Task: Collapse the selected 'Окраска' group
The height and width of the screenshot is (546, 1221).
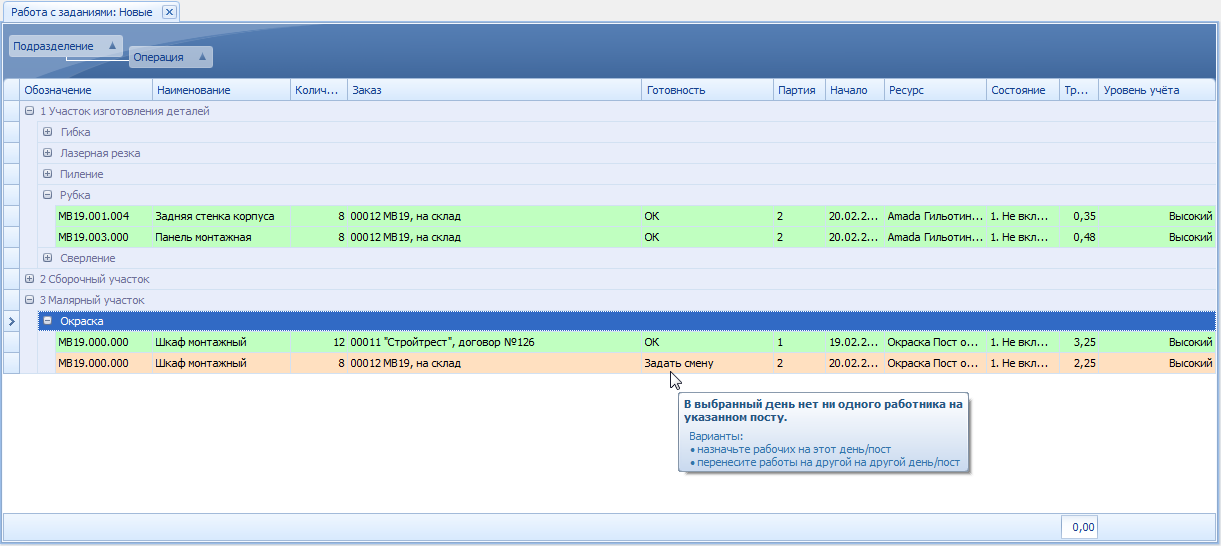Action: (48, 321)
